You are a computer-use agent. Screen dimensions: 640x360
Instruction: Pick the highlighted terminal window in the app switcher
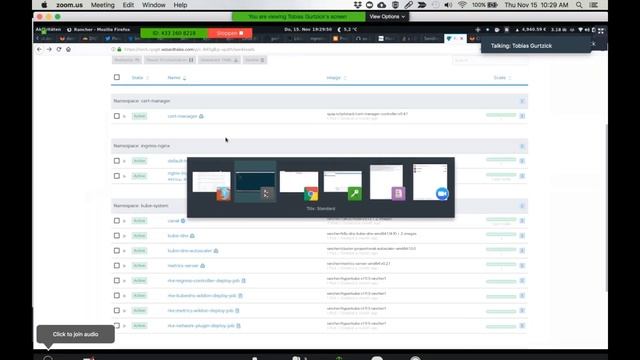[256, 182]
